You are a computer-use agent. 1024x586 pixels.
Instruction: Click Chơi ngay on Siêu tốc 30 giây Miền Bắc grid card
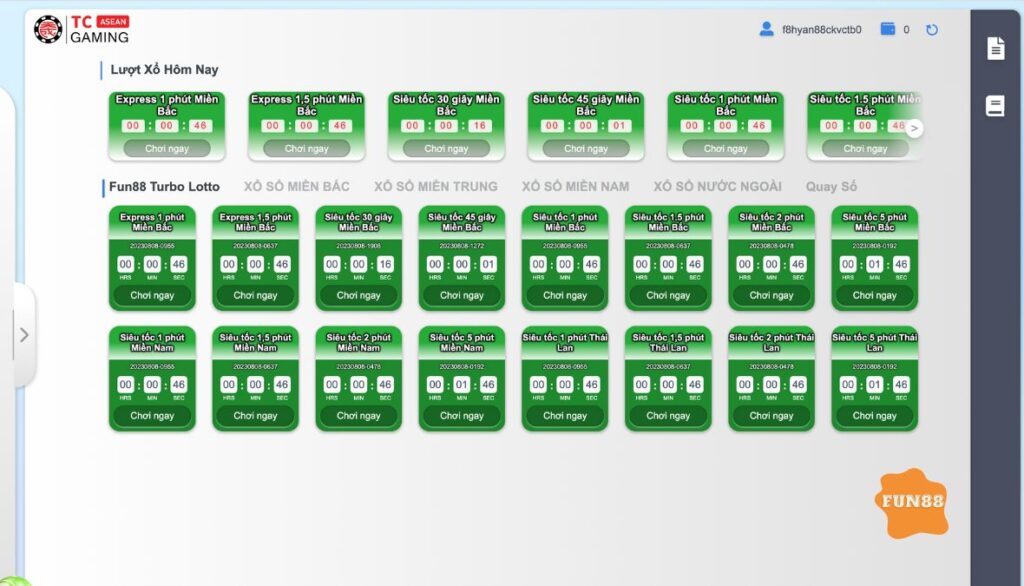359,295
